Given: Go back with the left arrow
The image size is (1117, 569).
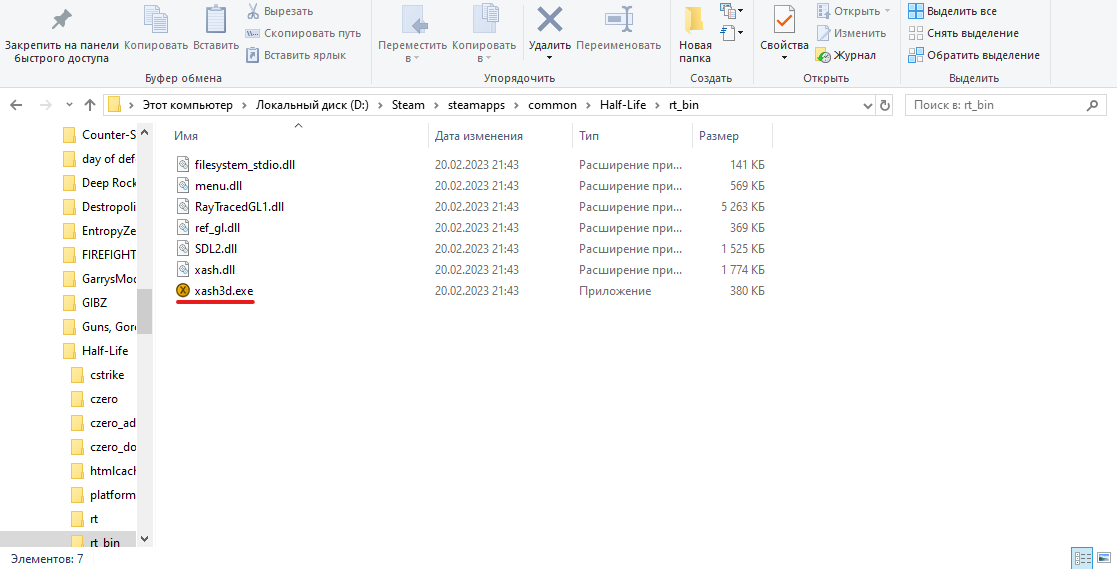Looking at the screenshot, I should coord(16,105).
